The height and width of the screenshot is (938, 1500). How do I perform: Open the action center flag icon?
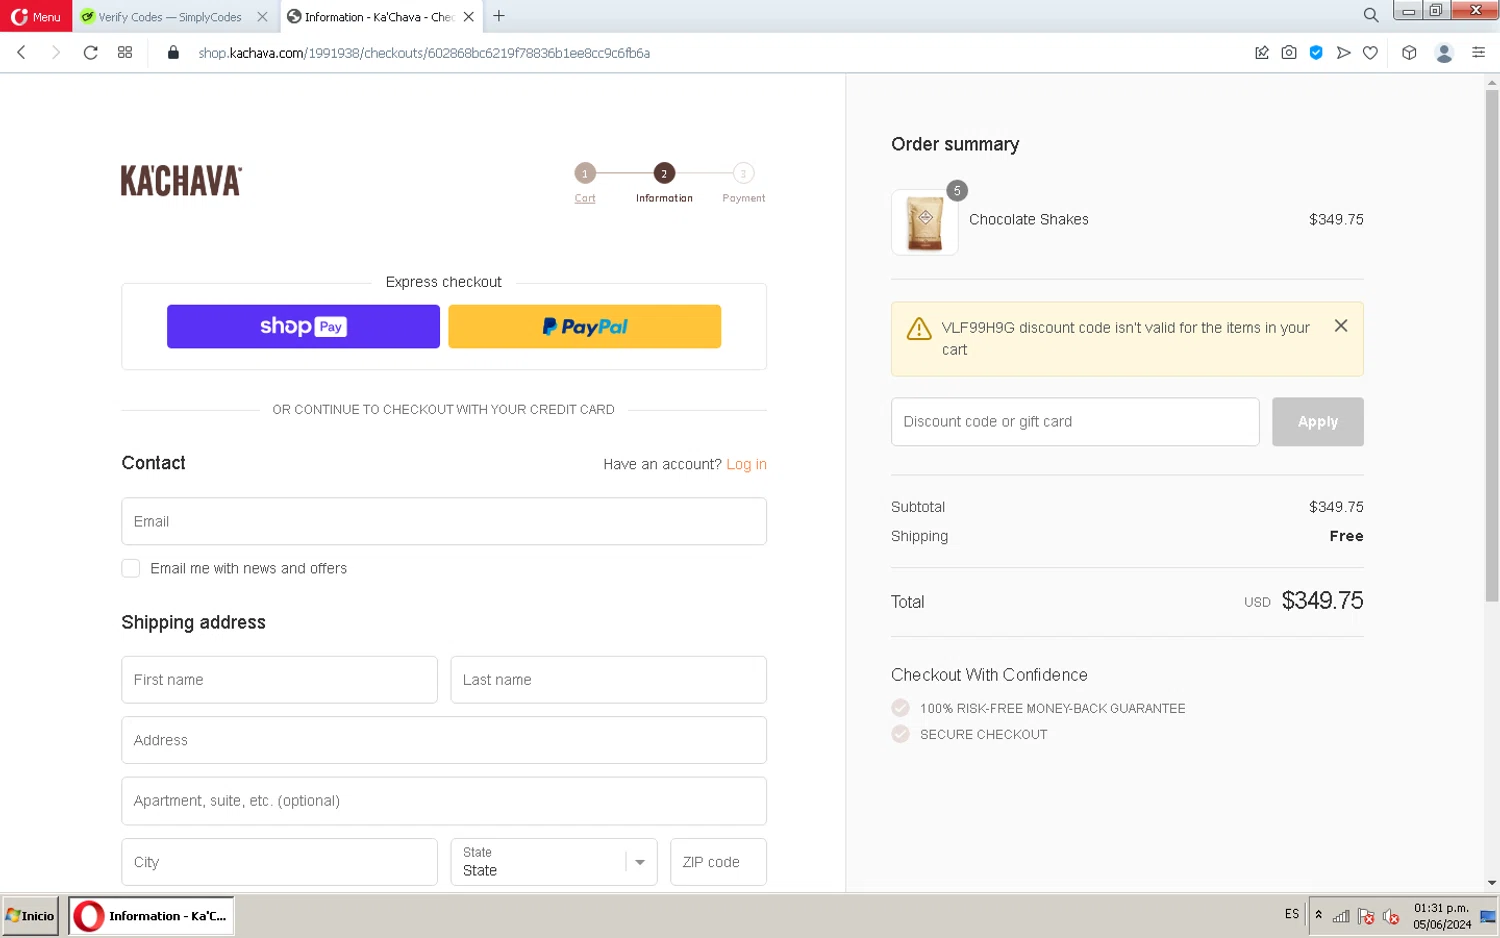[1365, 916]
